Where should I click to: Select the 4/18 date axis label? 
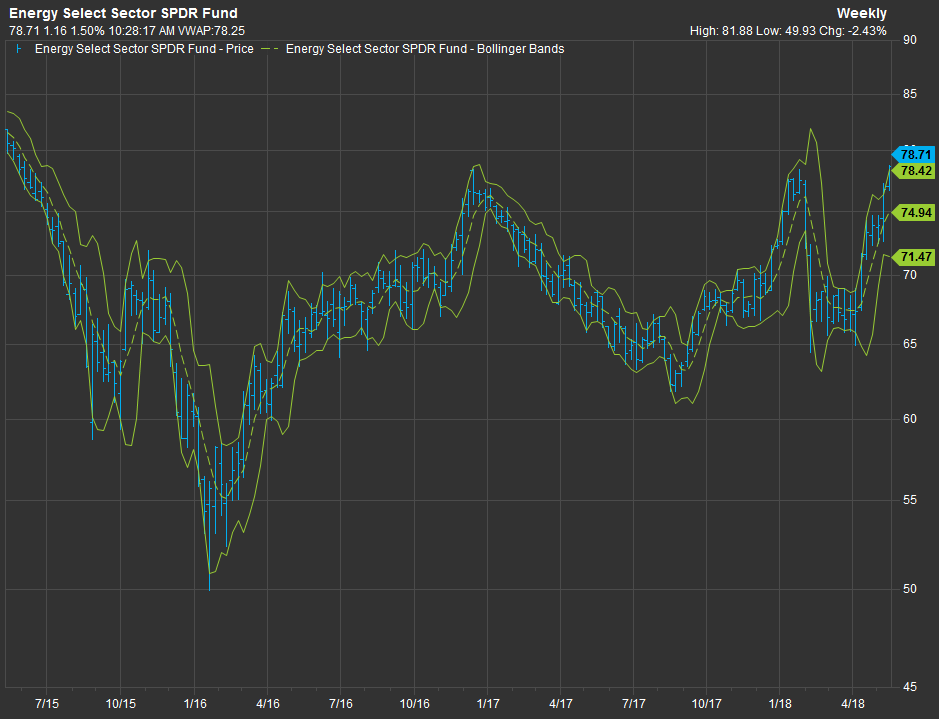click(x=852, y=704)
